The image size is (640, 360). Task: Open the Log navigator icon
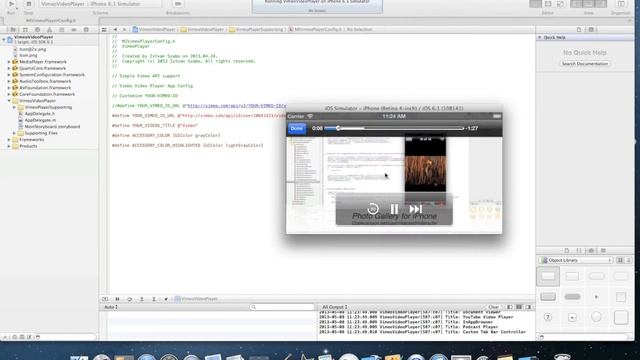(86, 30)
